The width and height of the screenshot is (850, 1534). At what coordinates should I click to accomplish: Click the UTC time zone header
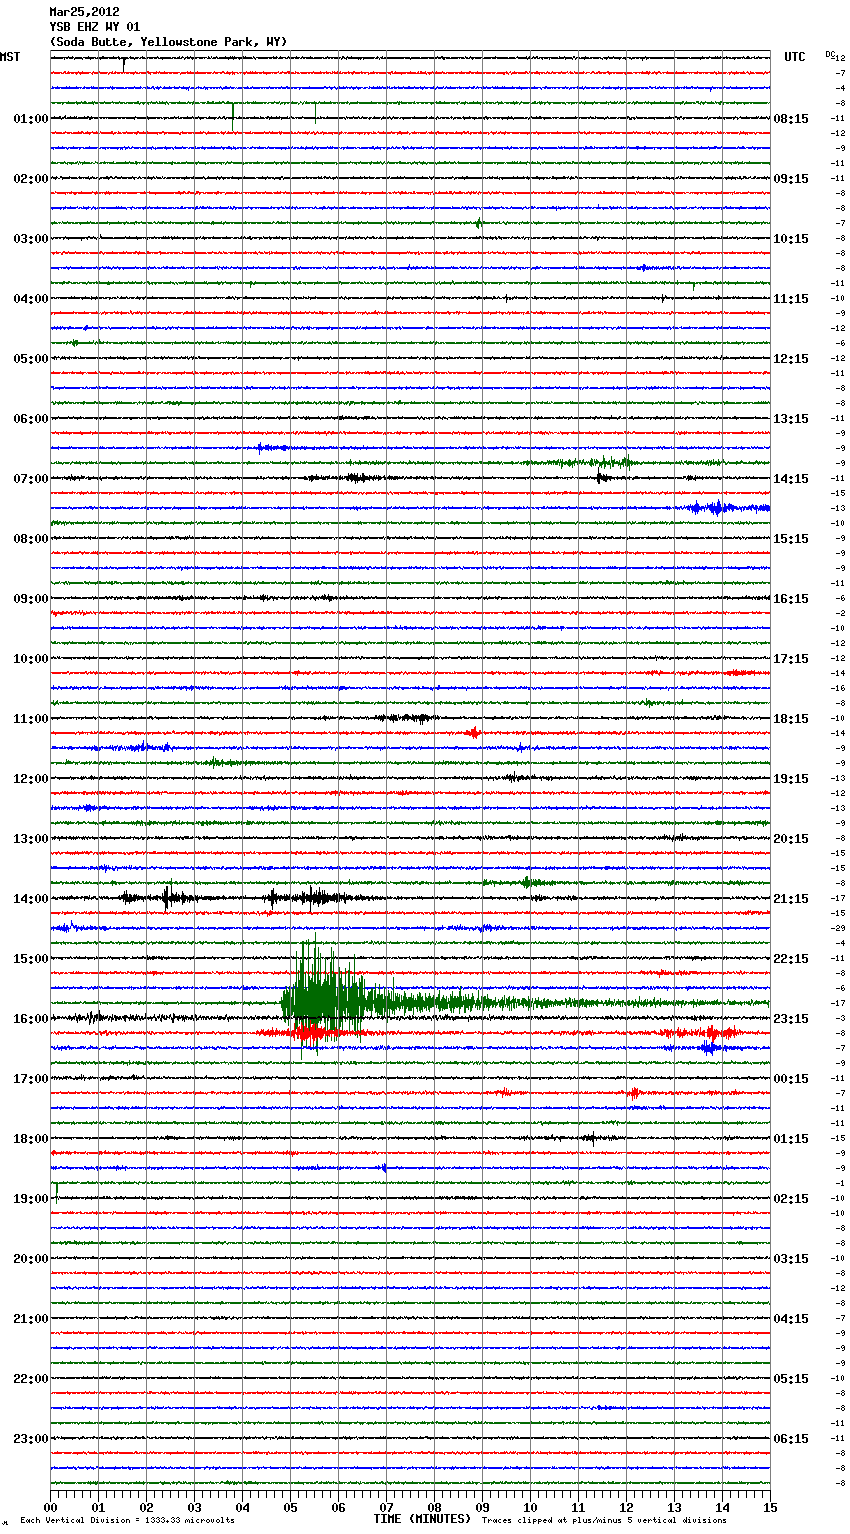click(x=795, y=57)
